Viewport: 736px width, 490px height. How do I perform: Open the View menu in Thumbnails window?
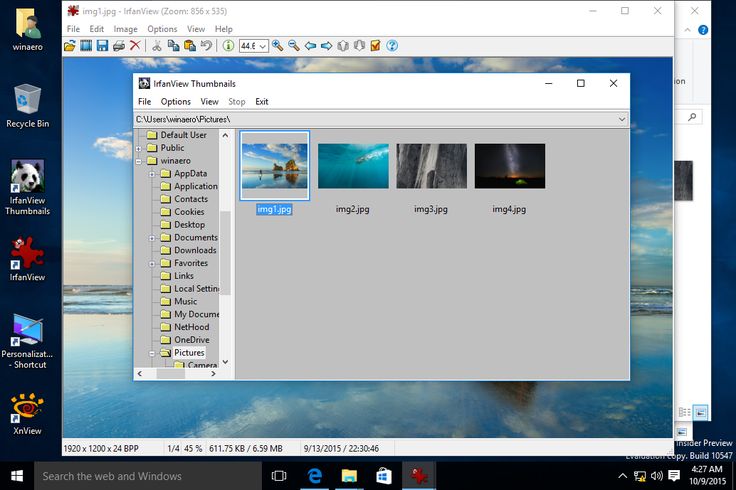pos(209,101)
